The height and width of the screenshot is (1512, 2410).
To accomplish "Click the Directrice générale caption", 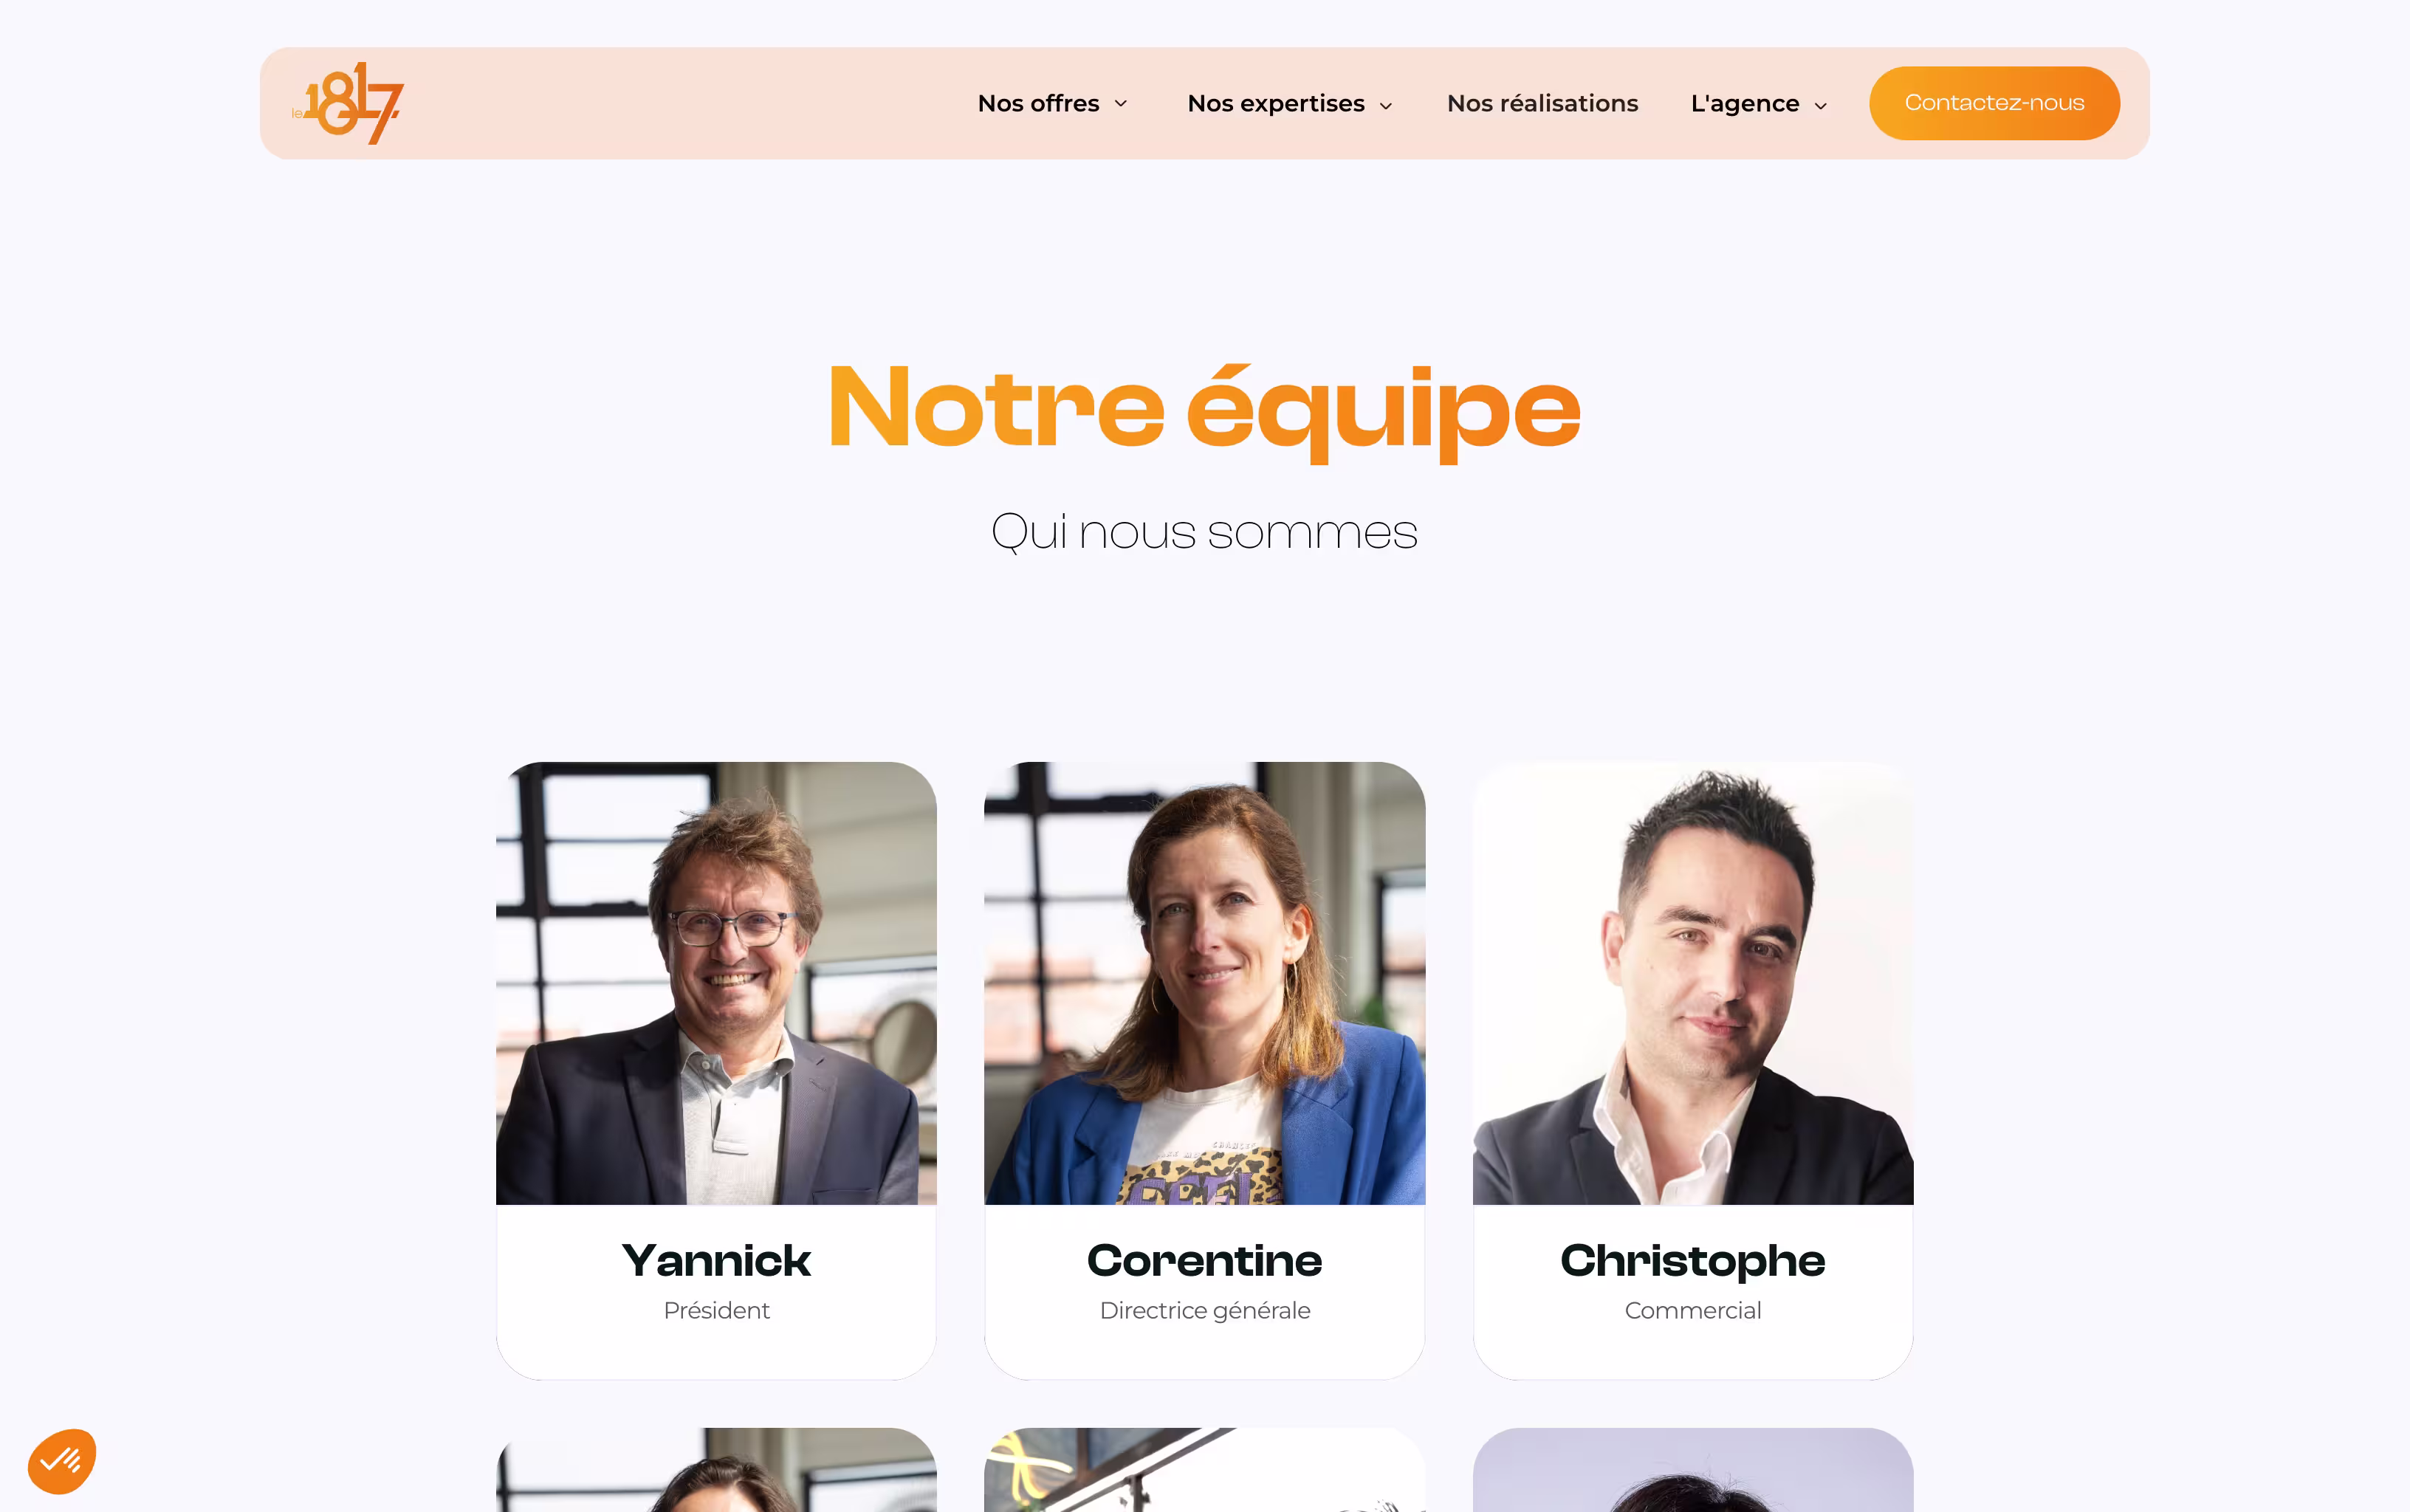I will pos(1204,1310).
